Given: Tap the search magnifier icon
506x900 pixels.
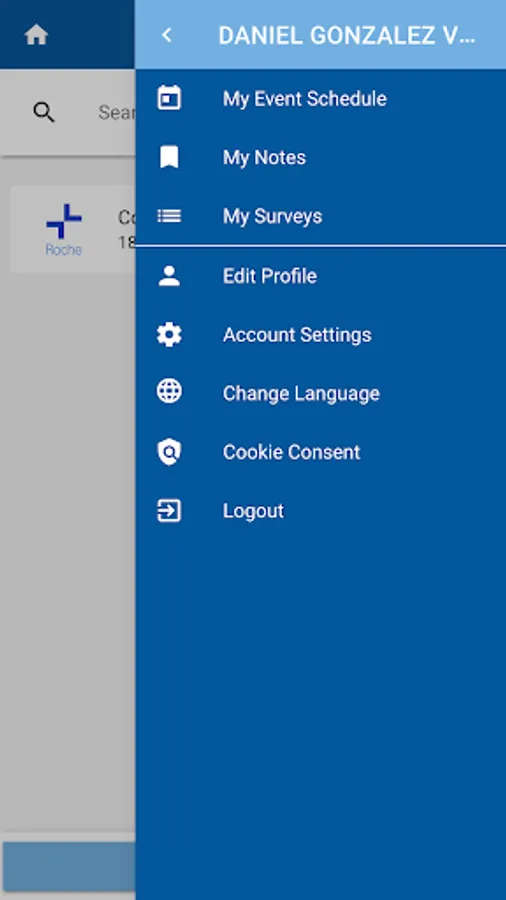Looking at the screenshot, I should (44, 112).
